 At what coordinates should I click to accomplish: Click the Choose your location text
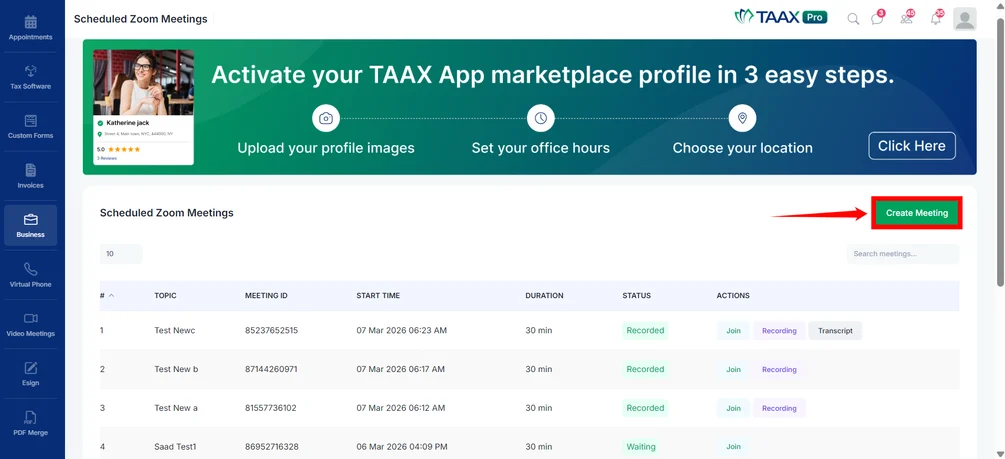point(742,148)
